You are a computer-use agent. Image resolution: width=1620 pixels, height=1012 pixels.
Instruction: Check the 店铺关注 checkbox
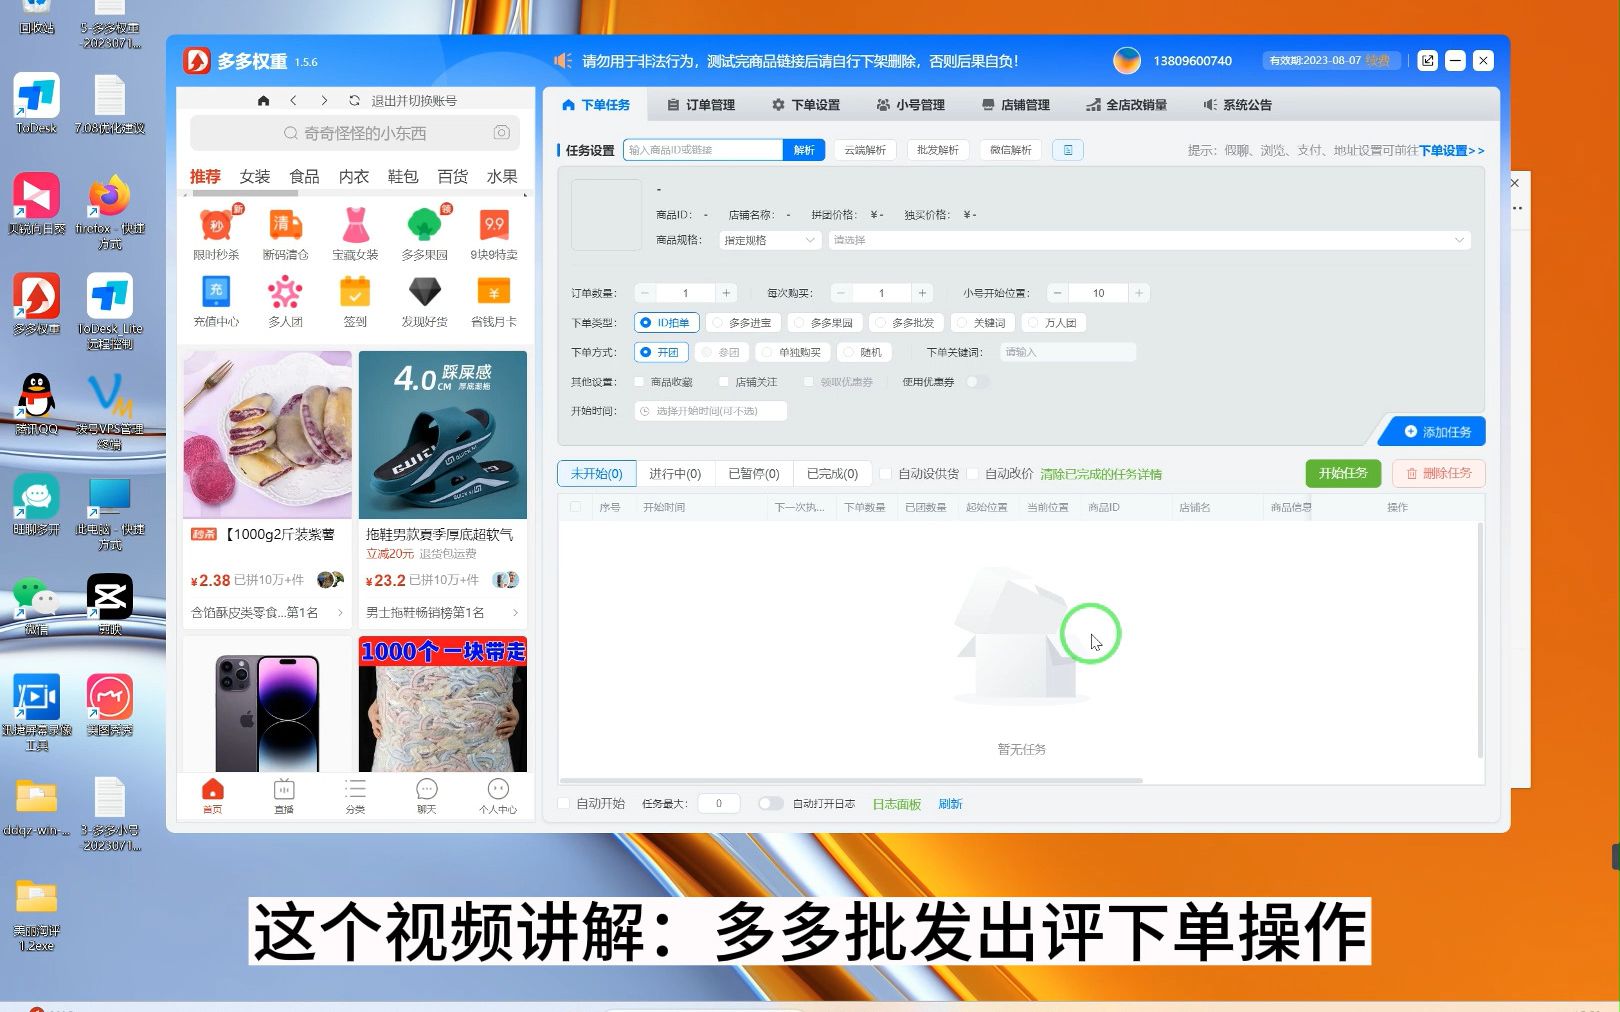pos(724,382)
